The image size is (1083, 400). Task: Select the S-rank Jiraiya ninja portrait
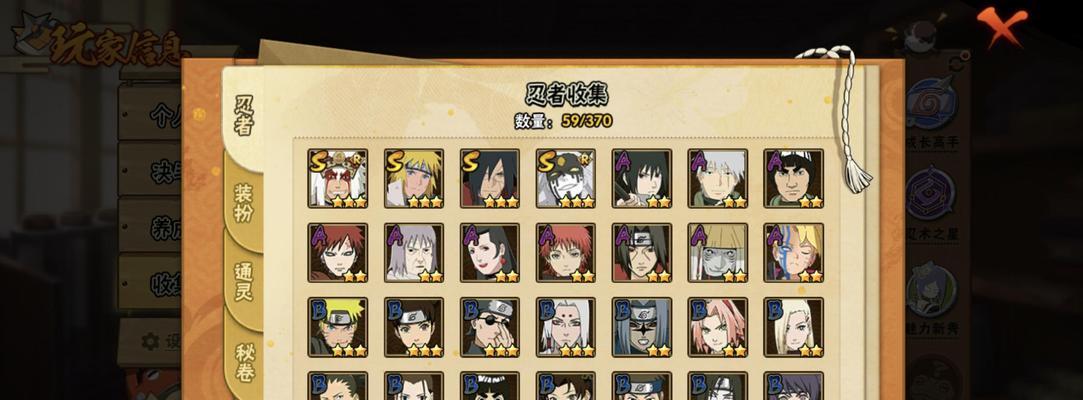(338, 178)
